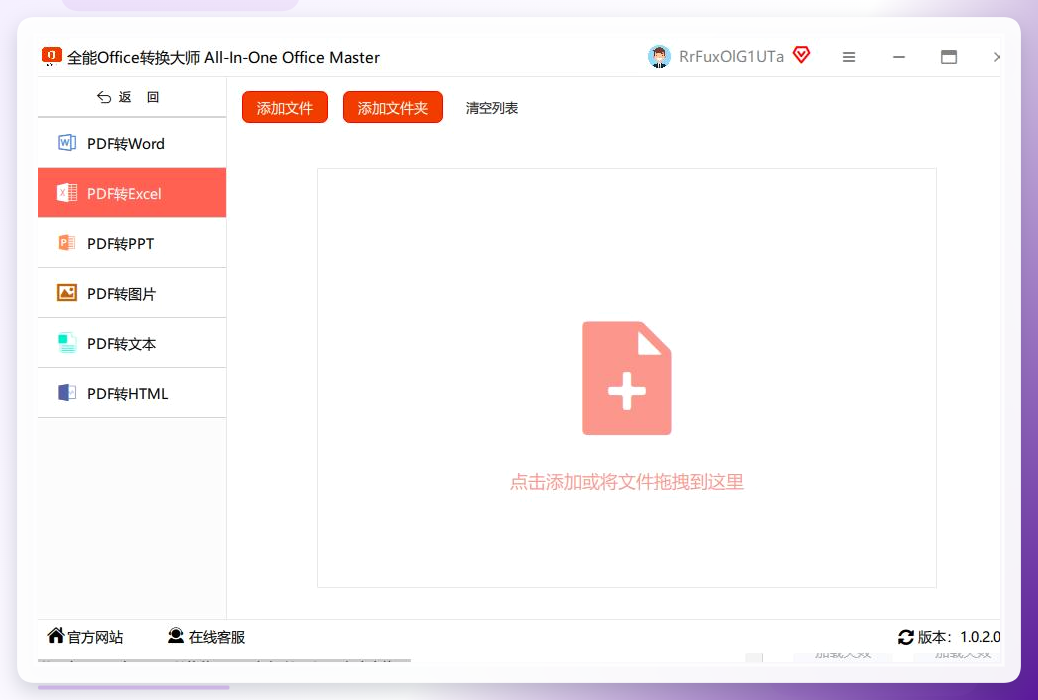This screenshot has width=1038, height=700.
Task: Click the 点击添加或将文件拖拽到这里 hint text
Action: pos(626,482)
